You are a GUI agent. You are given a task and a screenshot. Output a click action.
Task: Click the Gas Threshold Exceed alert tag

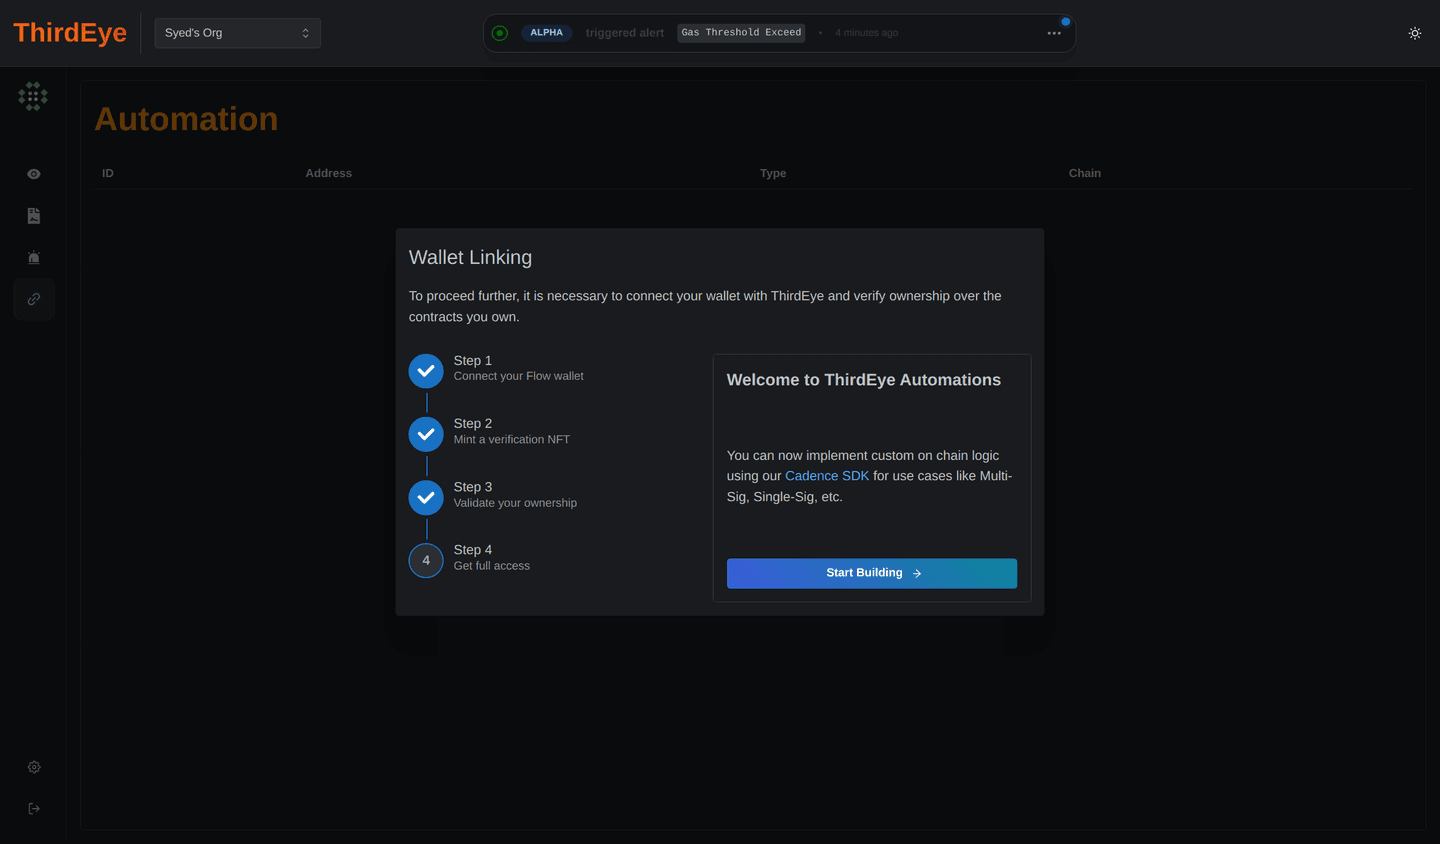(x=741, y=33)
